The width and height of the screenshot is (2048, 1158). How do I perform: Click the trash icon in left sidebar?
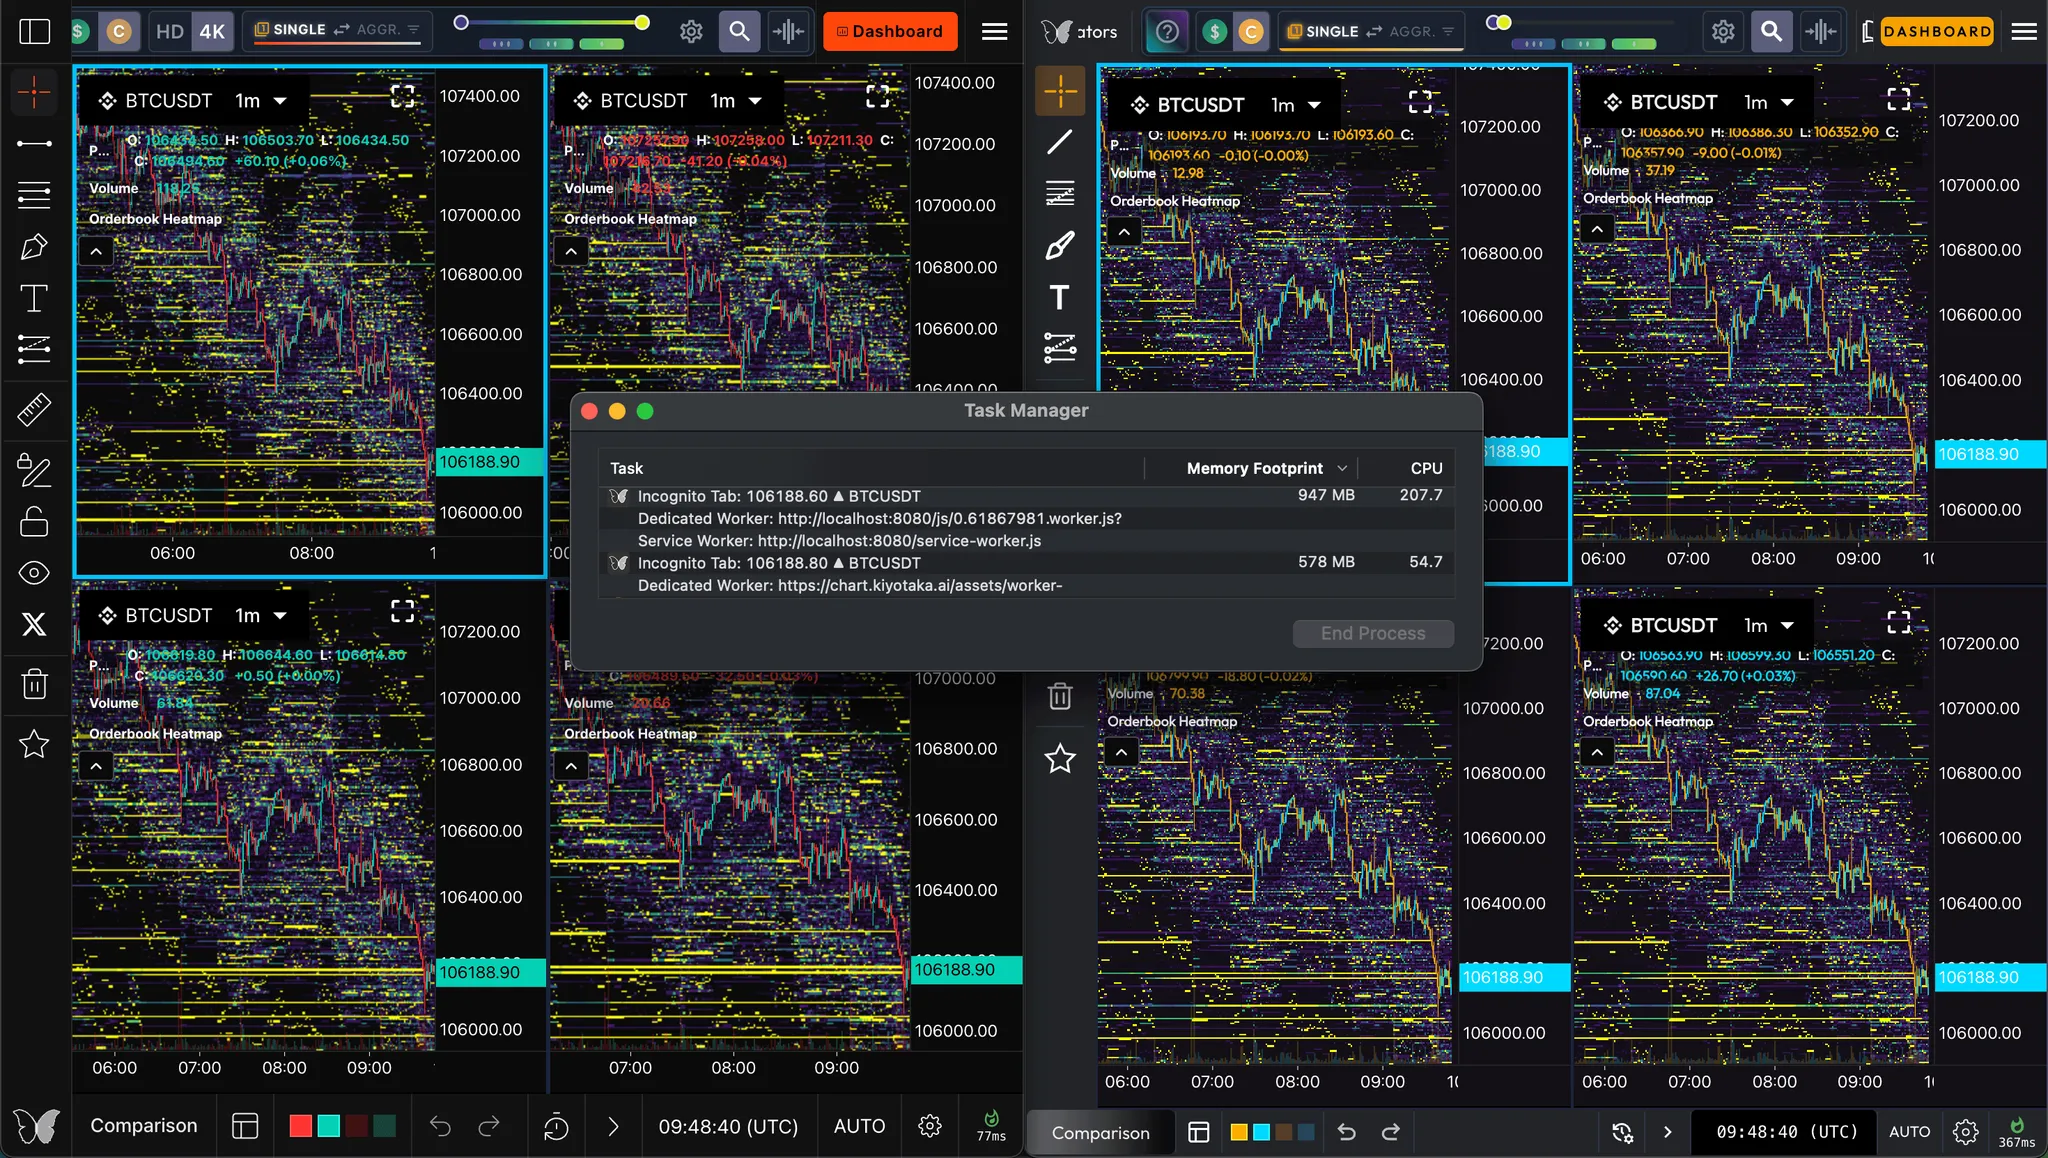tap(34, 685)
